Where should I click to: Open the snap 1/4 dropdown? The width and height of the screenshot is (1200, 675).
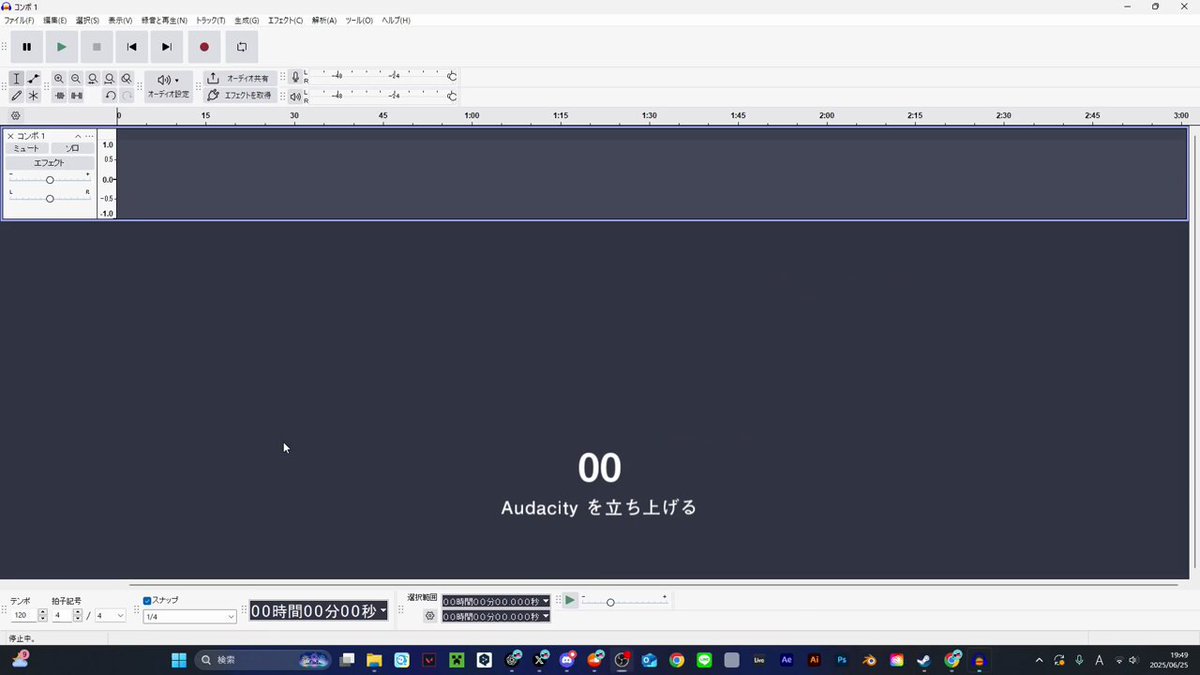[x=190, y=617]
